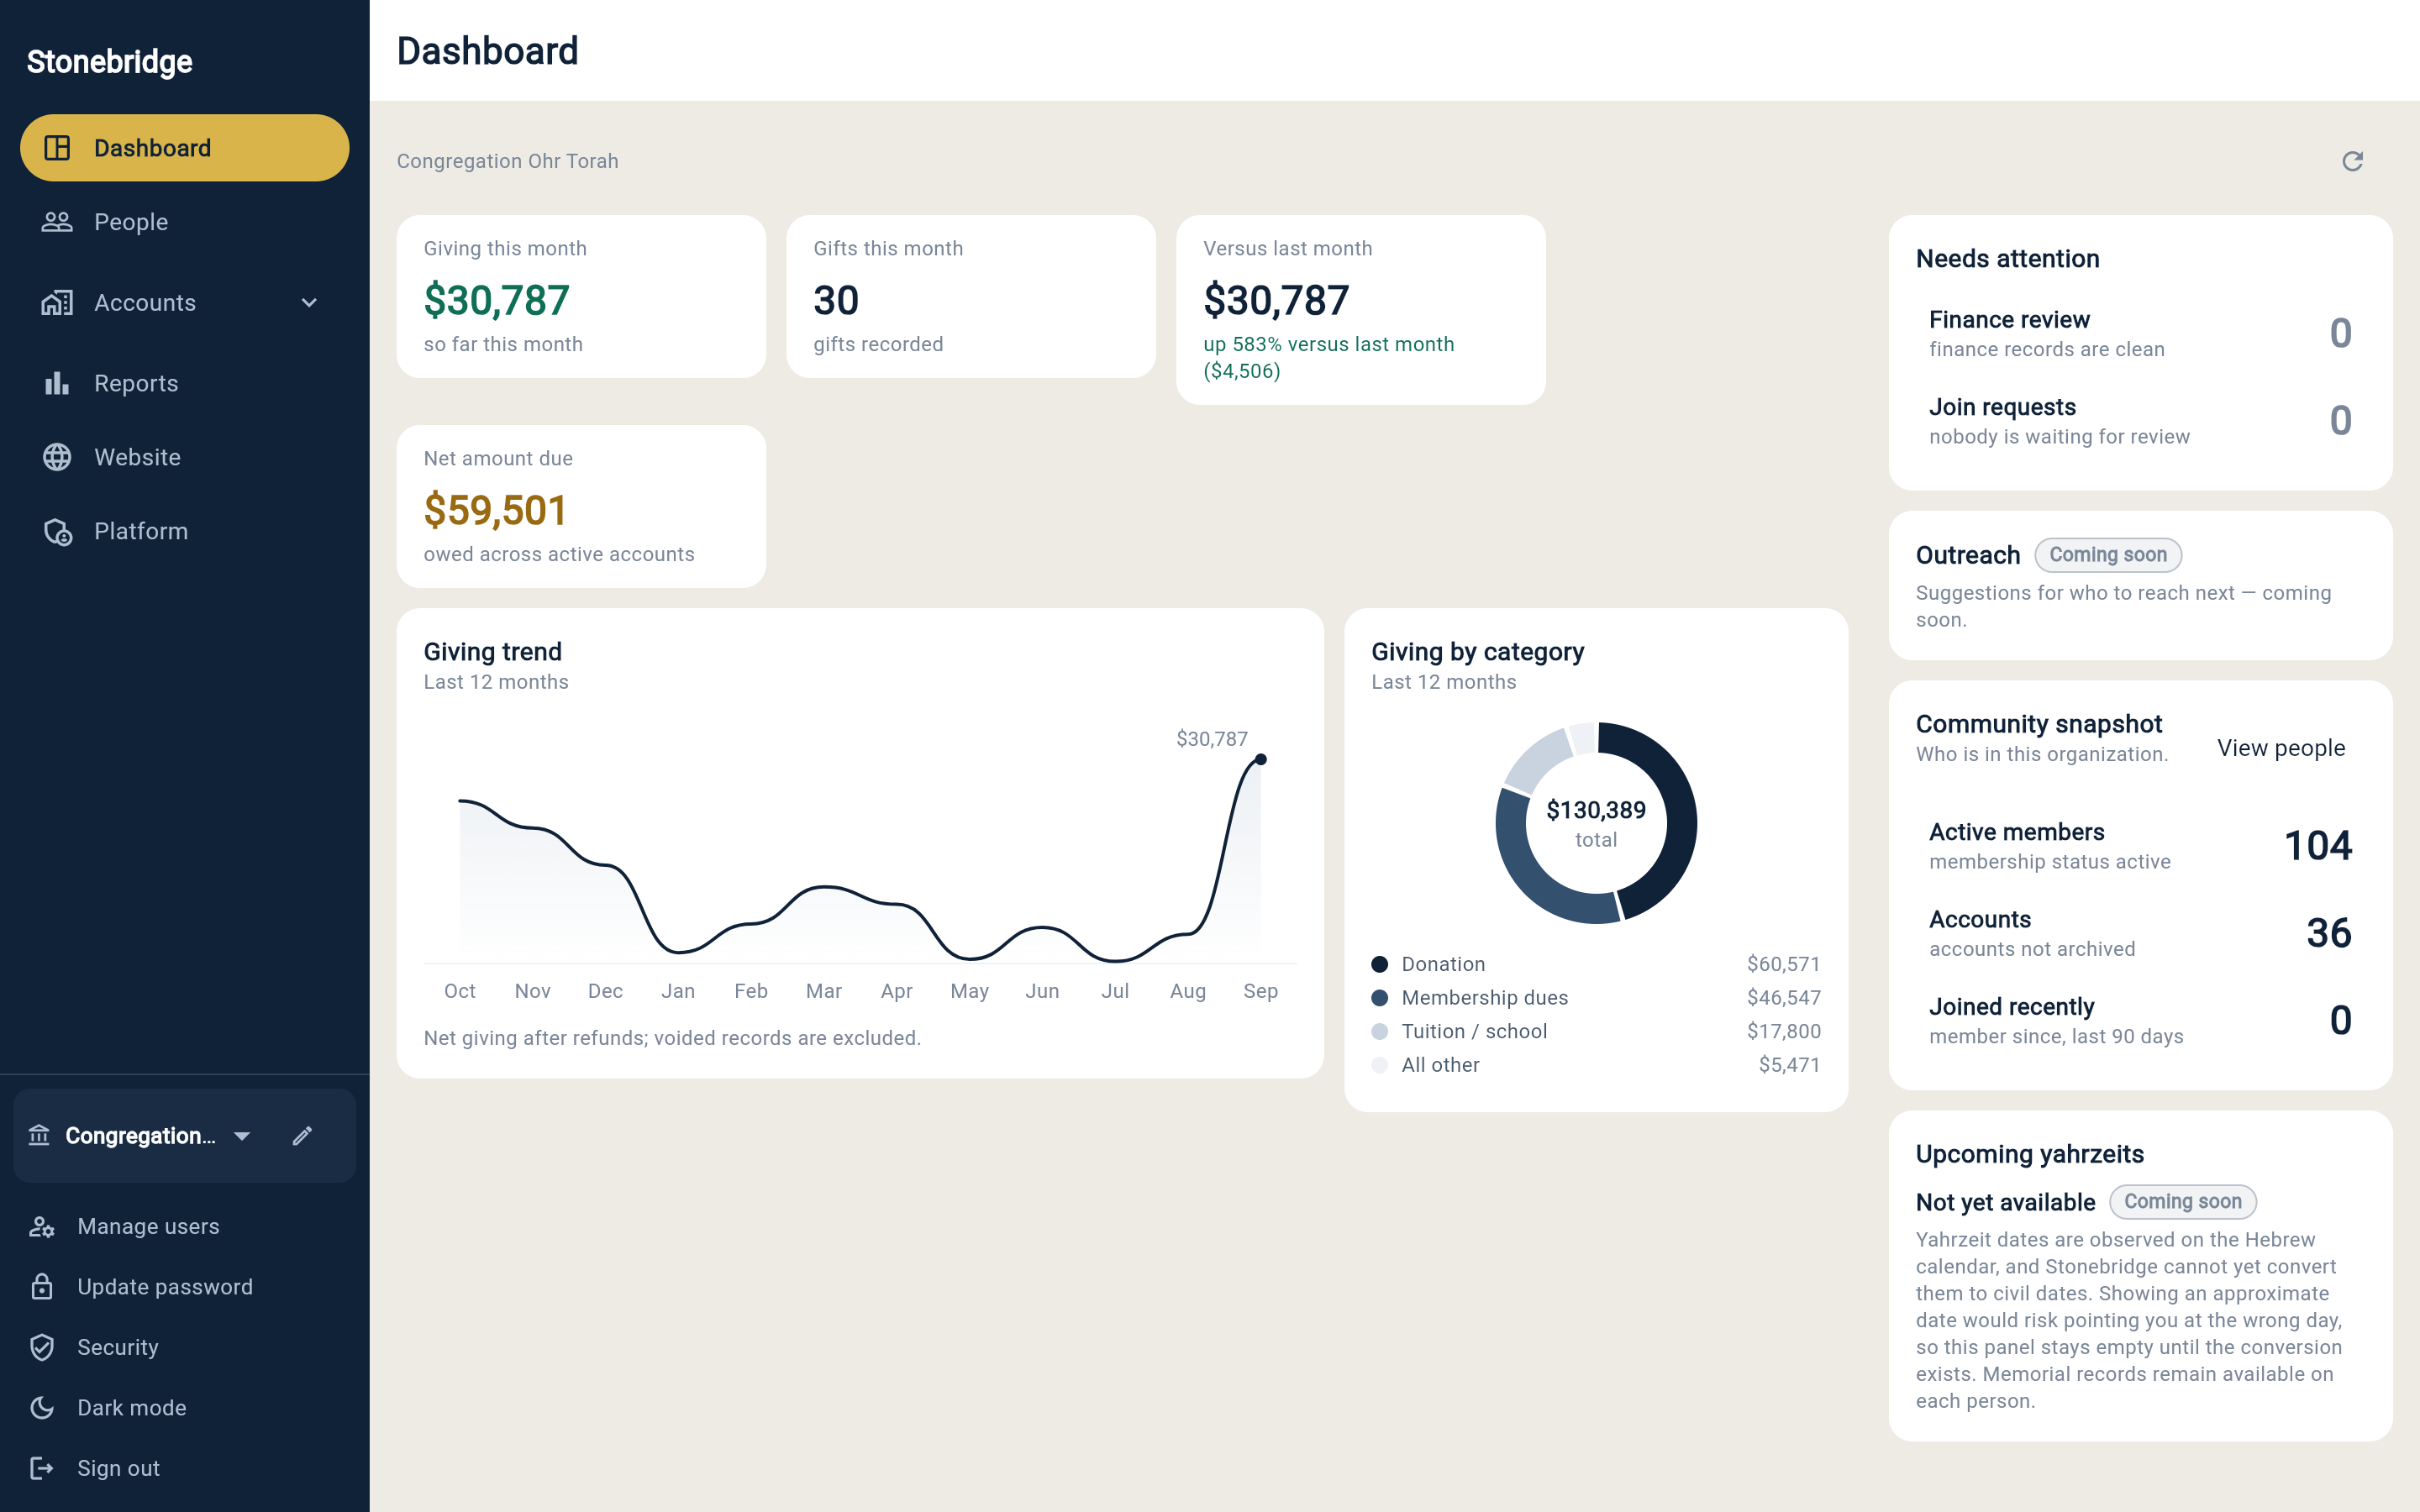Select the Platform menu item

click(x=185, y=531)
